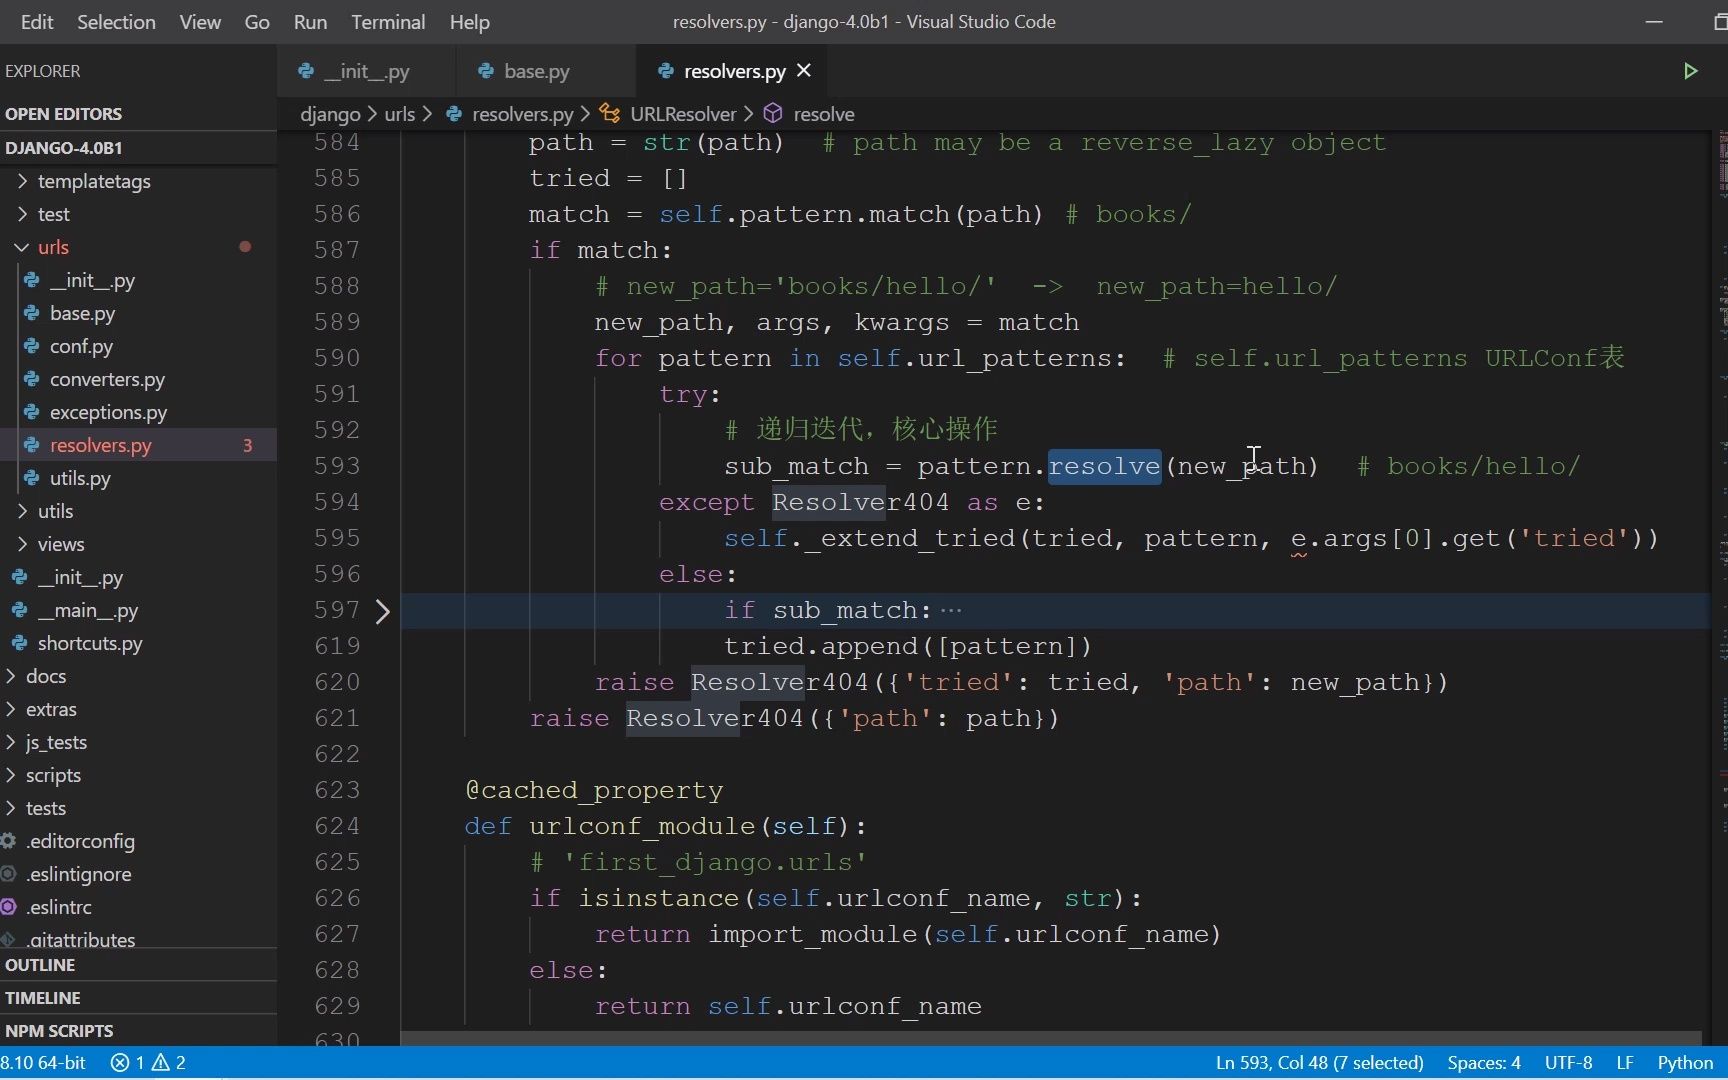Change the LF line ending setting

pyautogui.click(x=1623, y=1062)
